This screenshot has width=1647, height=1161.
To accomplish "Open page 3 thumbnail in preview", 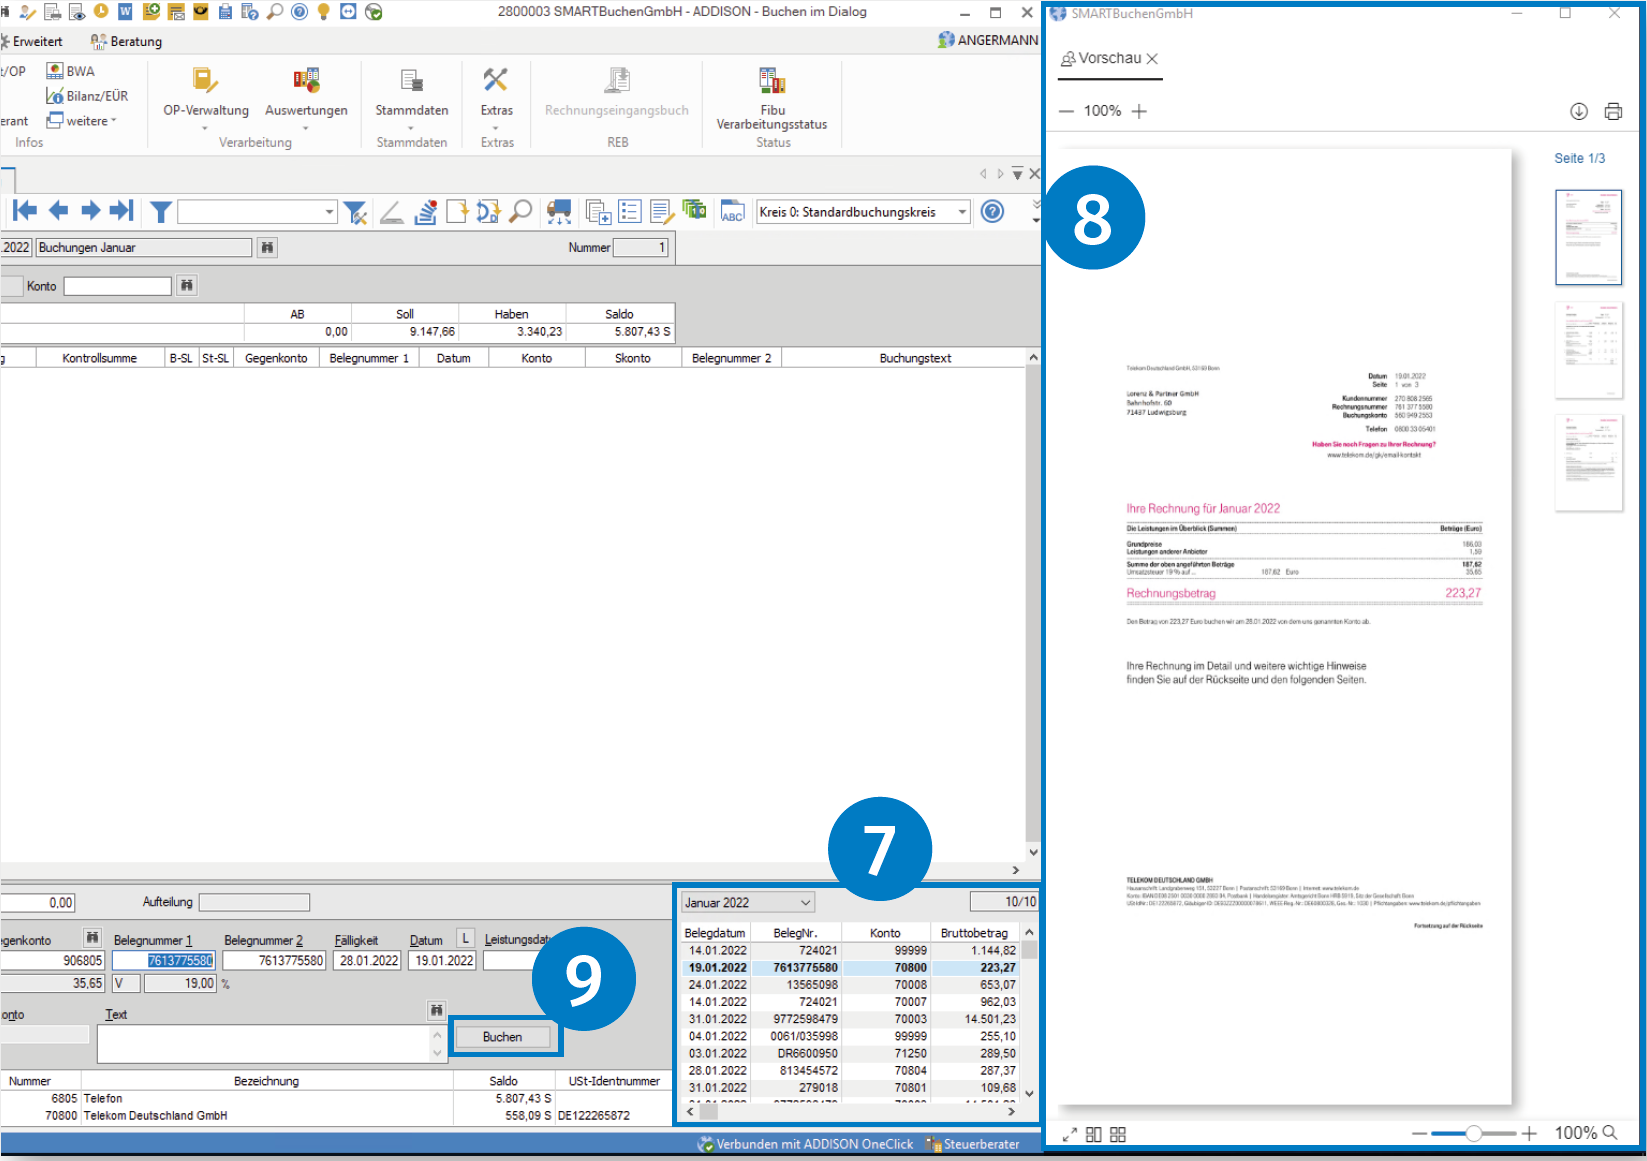I will (1588, 463).
